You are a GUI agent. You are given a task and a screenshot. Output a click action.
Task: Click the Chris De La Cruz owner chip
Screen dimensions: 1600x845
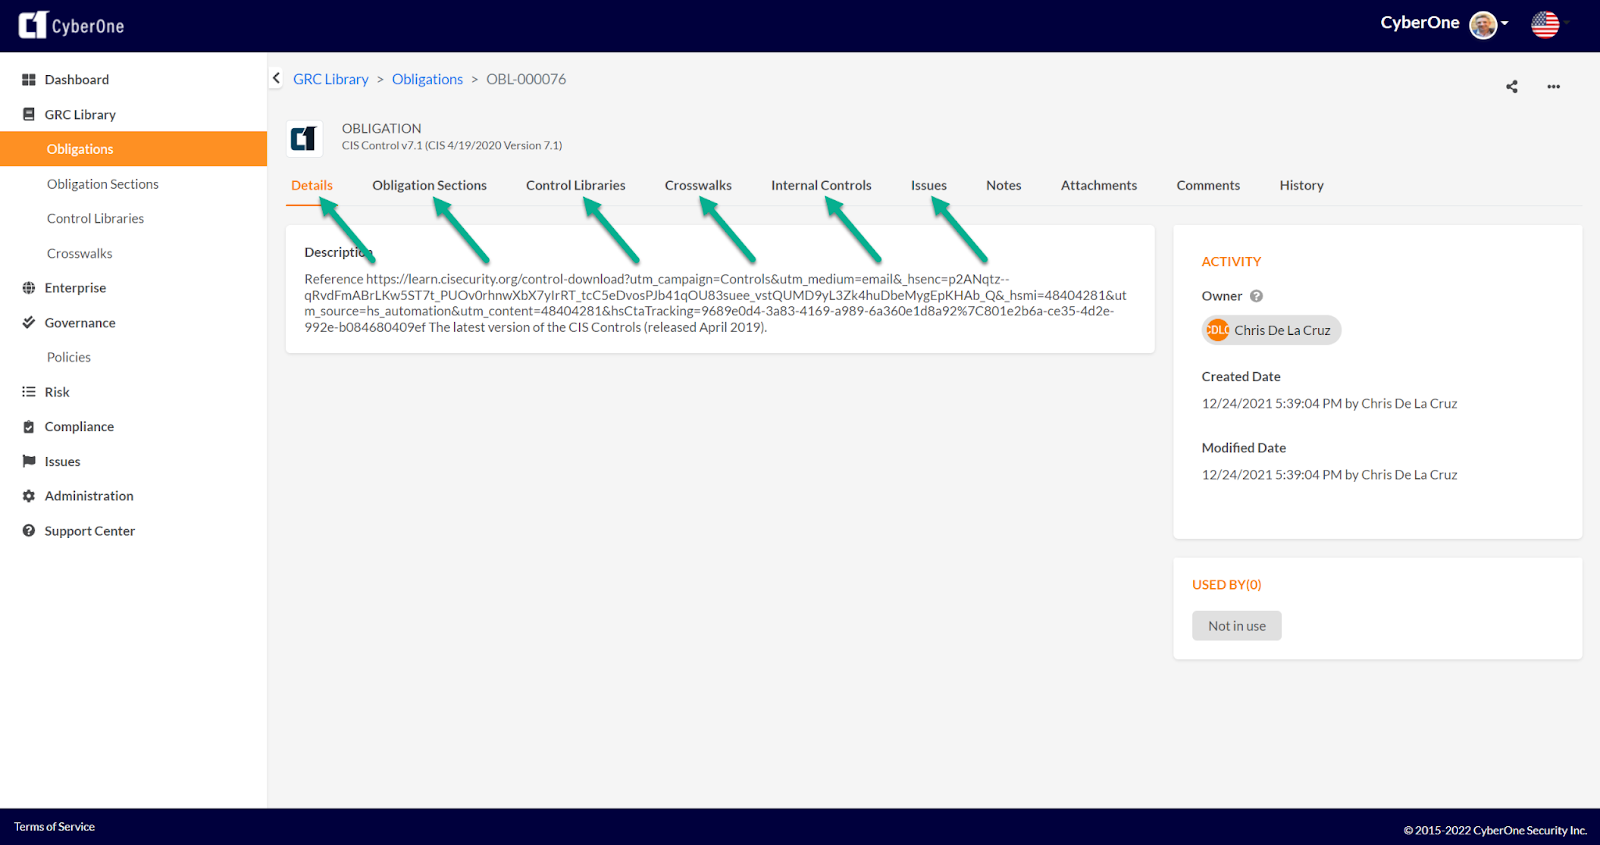(1271, 330)
